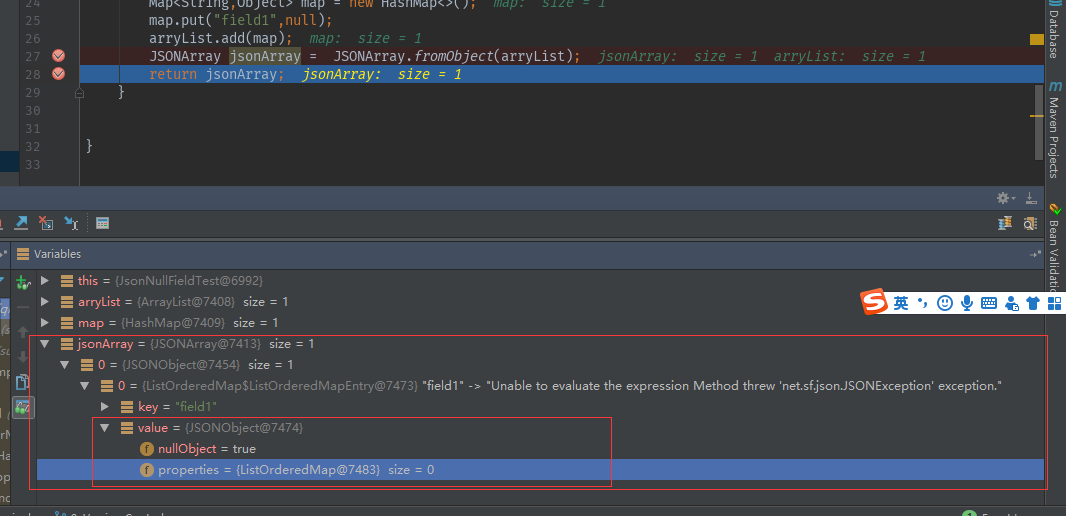Open the Sogou soft keyboard icon
1066x516 pixels.
click(989, 303)
